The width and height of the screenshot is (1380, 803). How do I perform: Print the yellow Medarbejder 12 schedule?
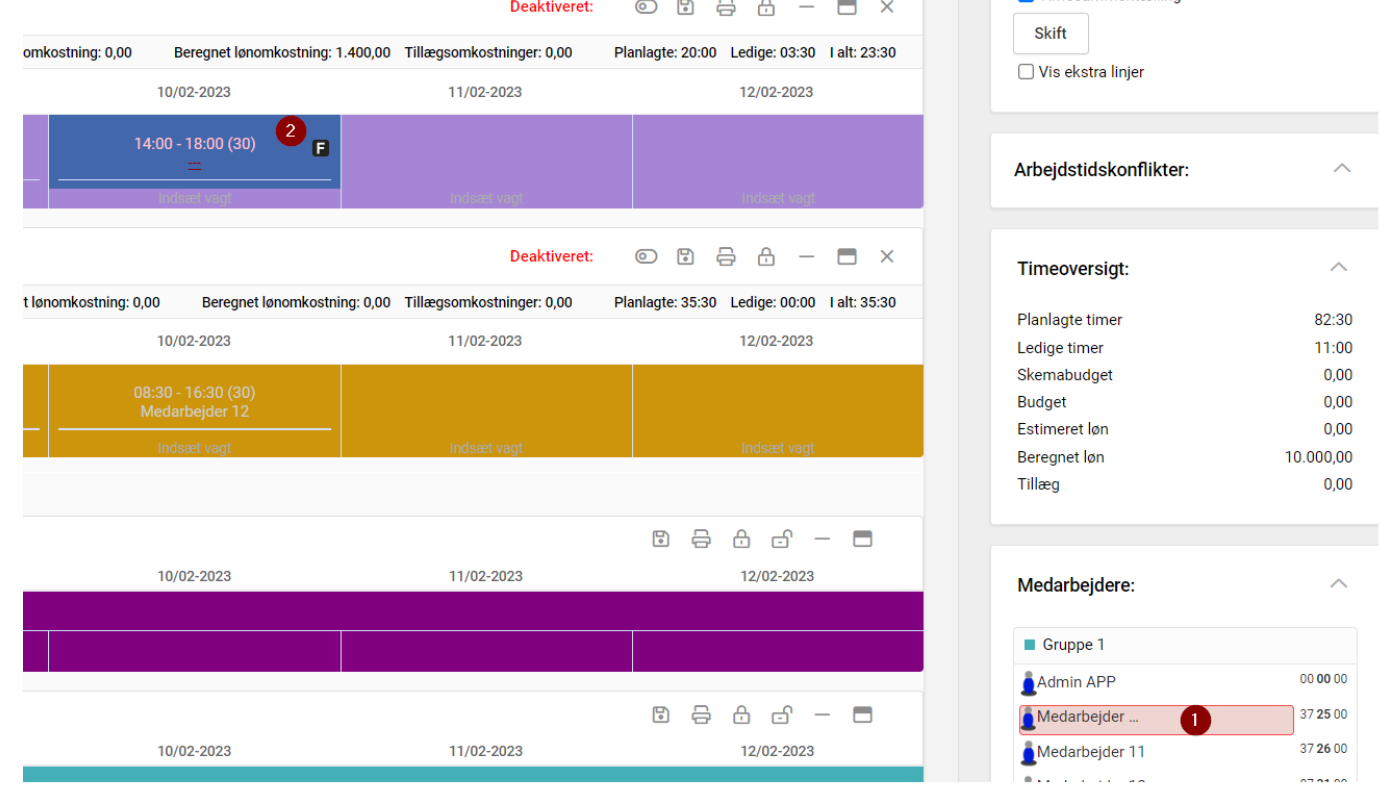[726, 257]
